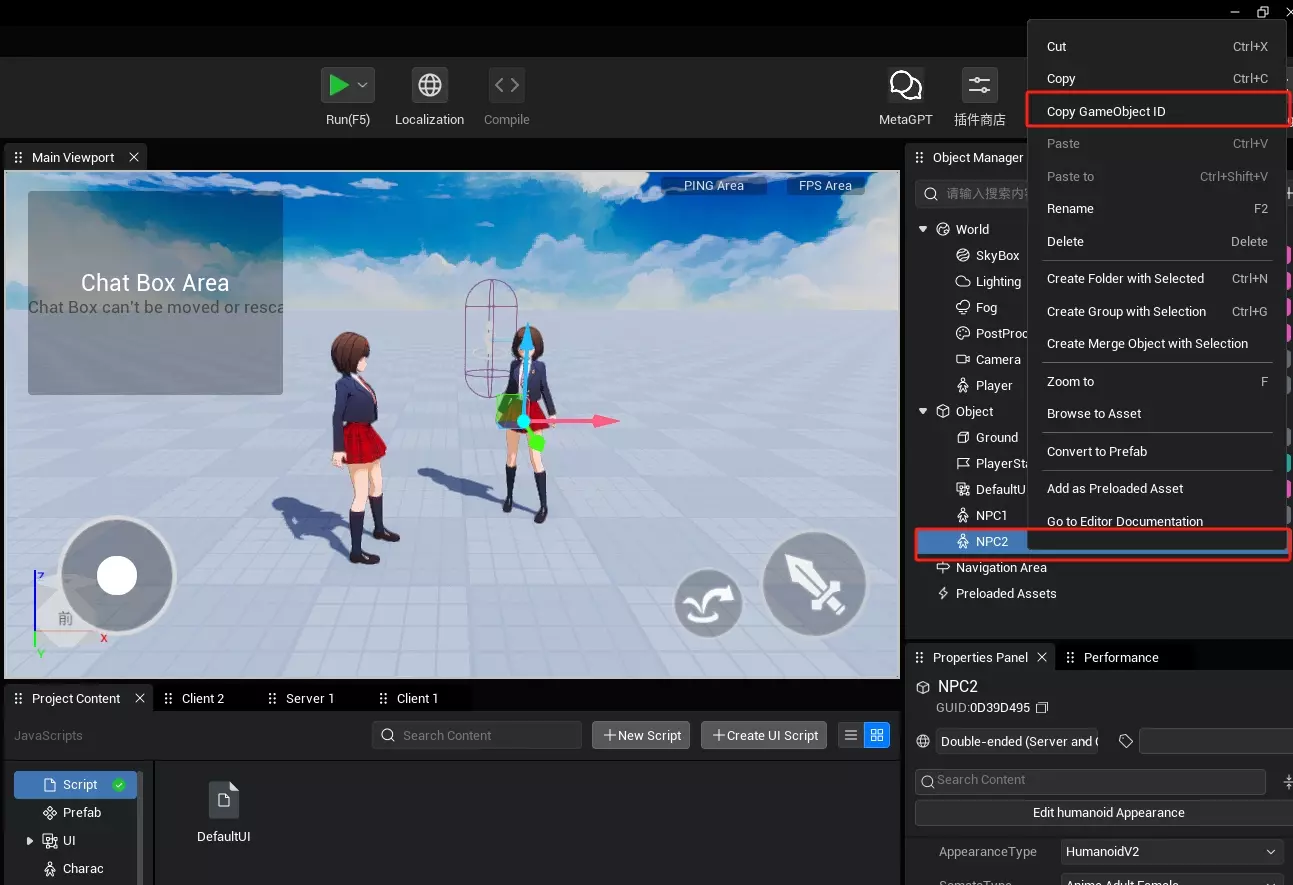Choose Convert to Prefab menu entry
The width and height of the screenshot is (1293, 885).
1157,451
